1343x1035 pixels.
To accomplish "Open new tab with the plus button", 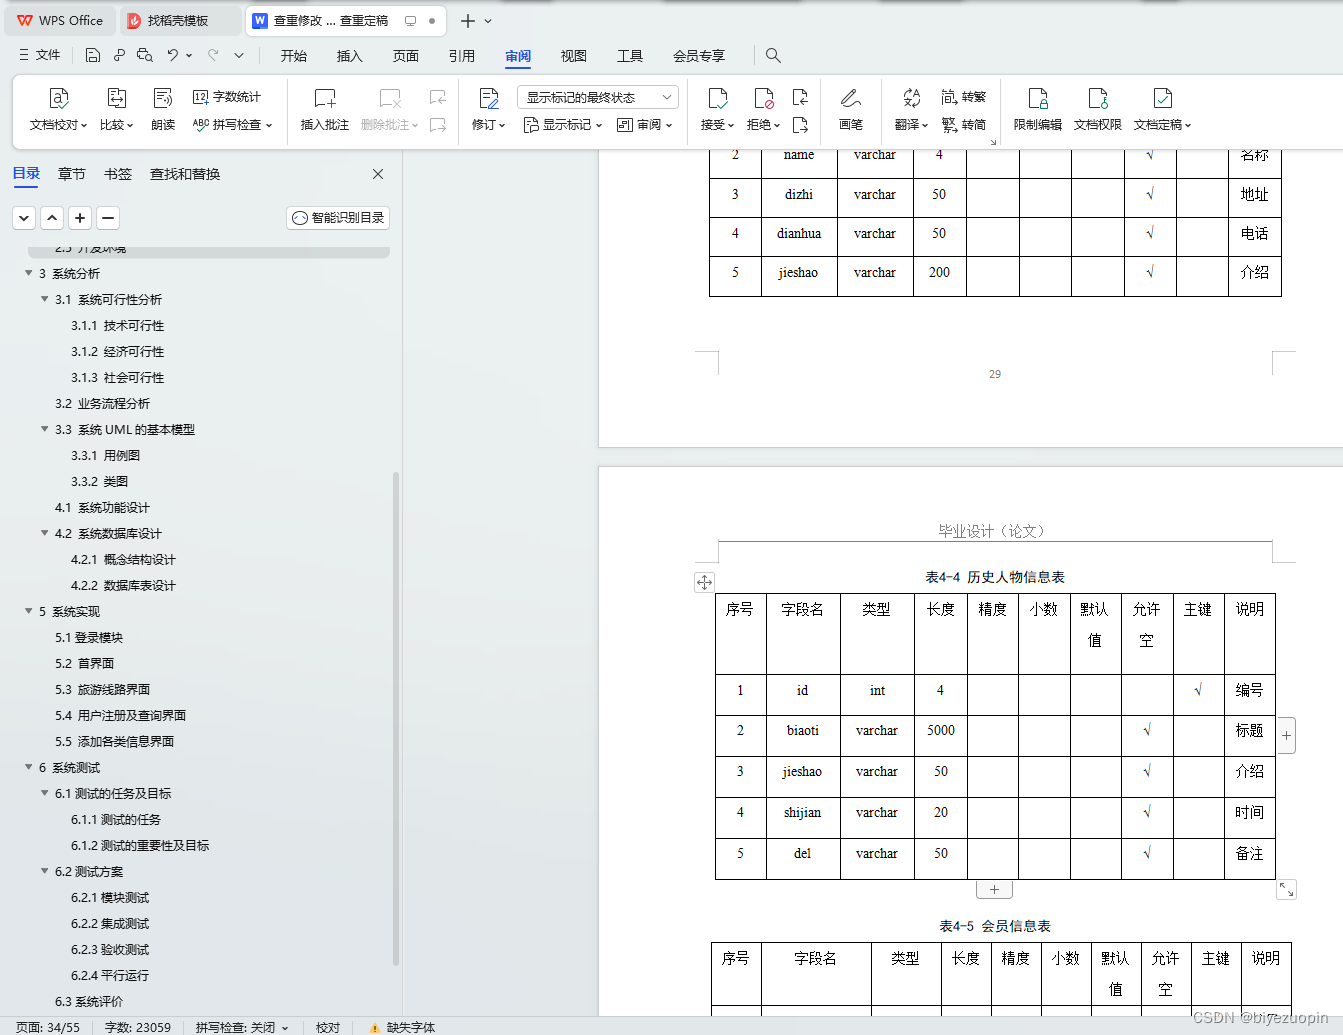I will [467, 21].
